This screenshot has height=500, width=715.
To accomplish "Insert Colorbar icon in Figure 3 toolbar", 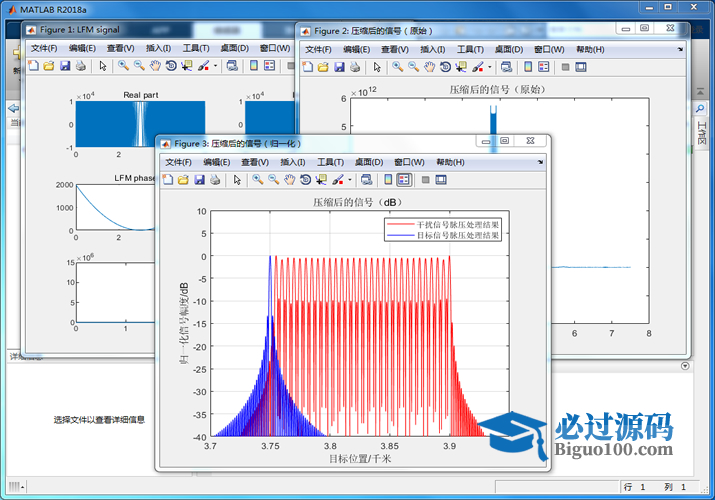I will click(x=388, y=180).
